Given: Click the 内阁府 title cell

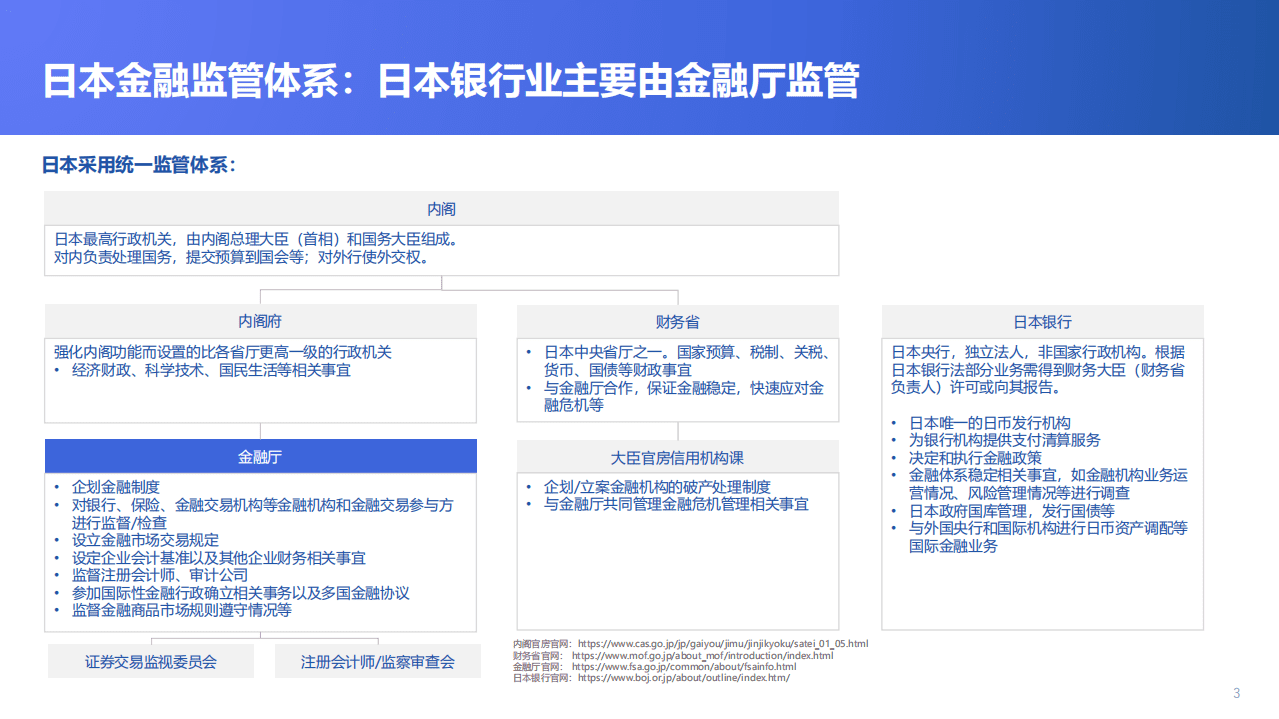Looking at the screenshot, I should point(260,321).
